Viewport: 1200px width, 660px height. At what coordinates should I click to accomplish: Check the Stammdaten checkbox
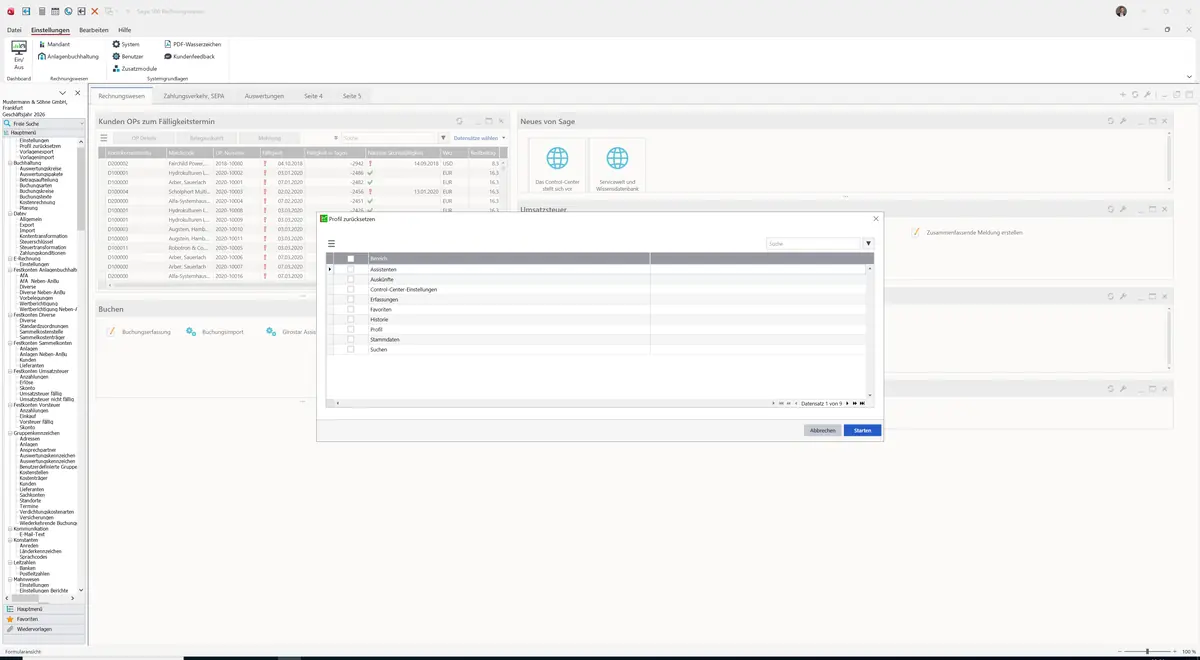(x=351, y=339)
